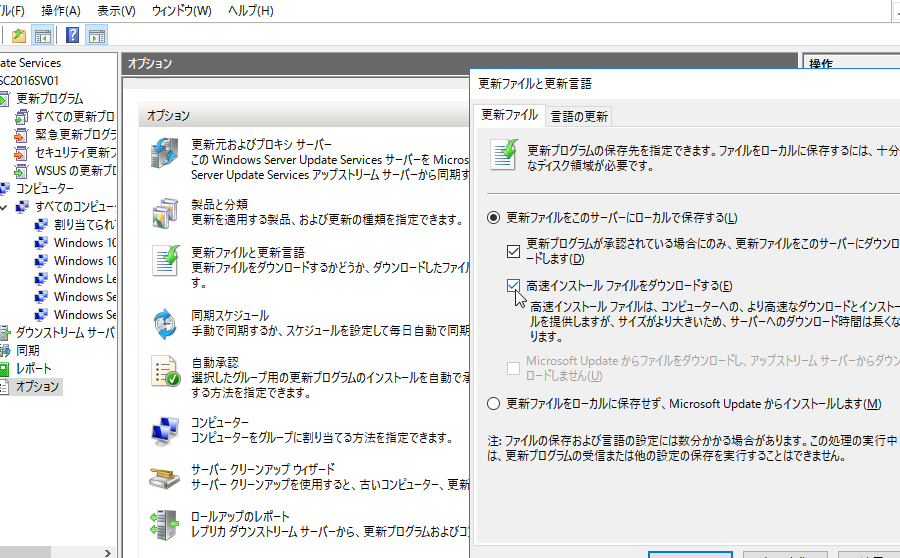Select 更新ファイルをこのサーバーにローカルで保存する radio button
Image resolution: width=900 pixels, height=558 pixels.
click(493, 218)
